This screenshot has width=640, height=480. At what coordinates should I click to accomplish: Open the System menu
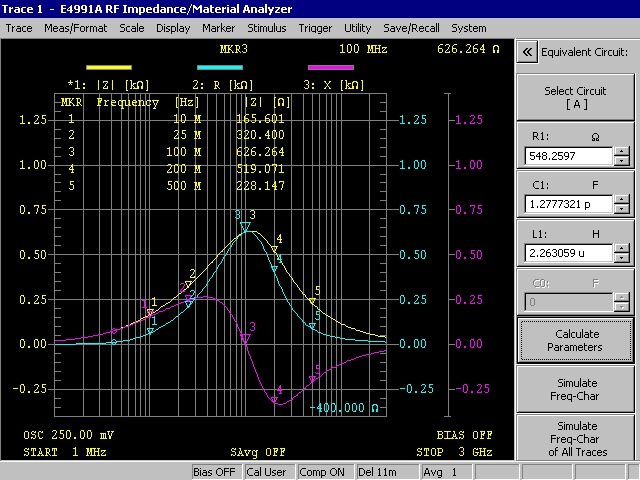point(469,28)
